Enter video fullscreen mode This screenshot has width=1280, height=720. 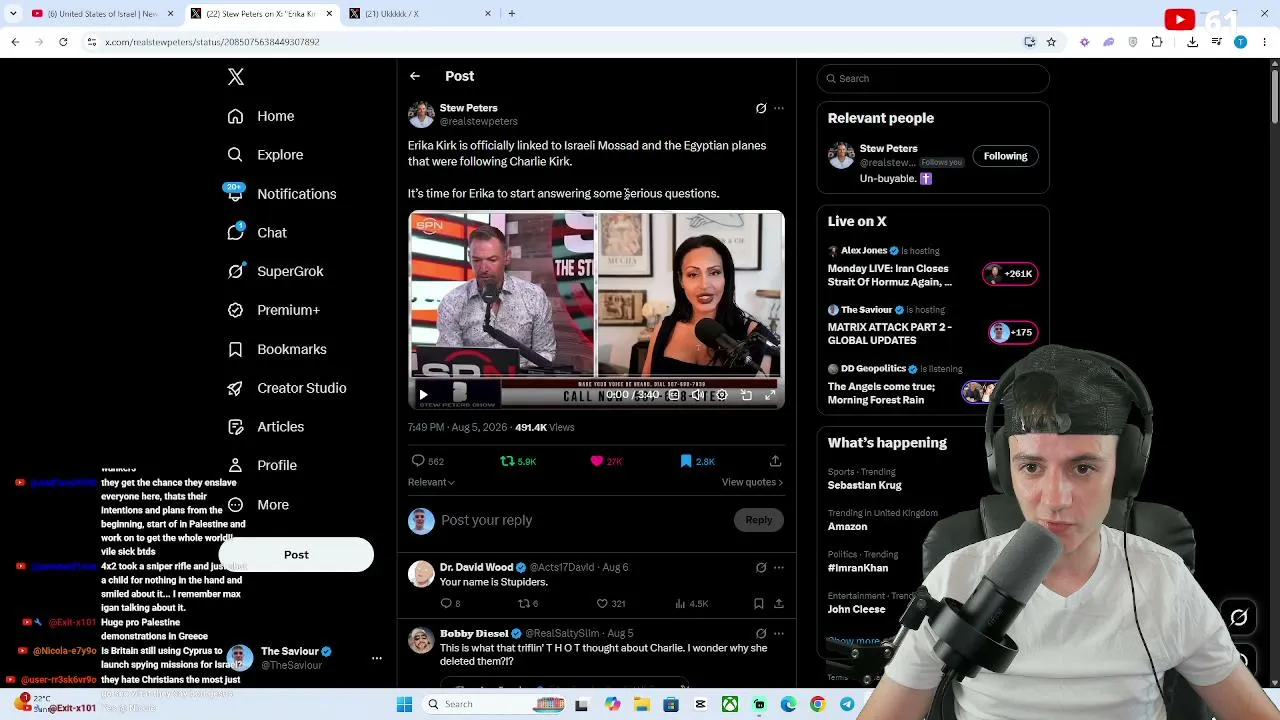click(770, 395)
